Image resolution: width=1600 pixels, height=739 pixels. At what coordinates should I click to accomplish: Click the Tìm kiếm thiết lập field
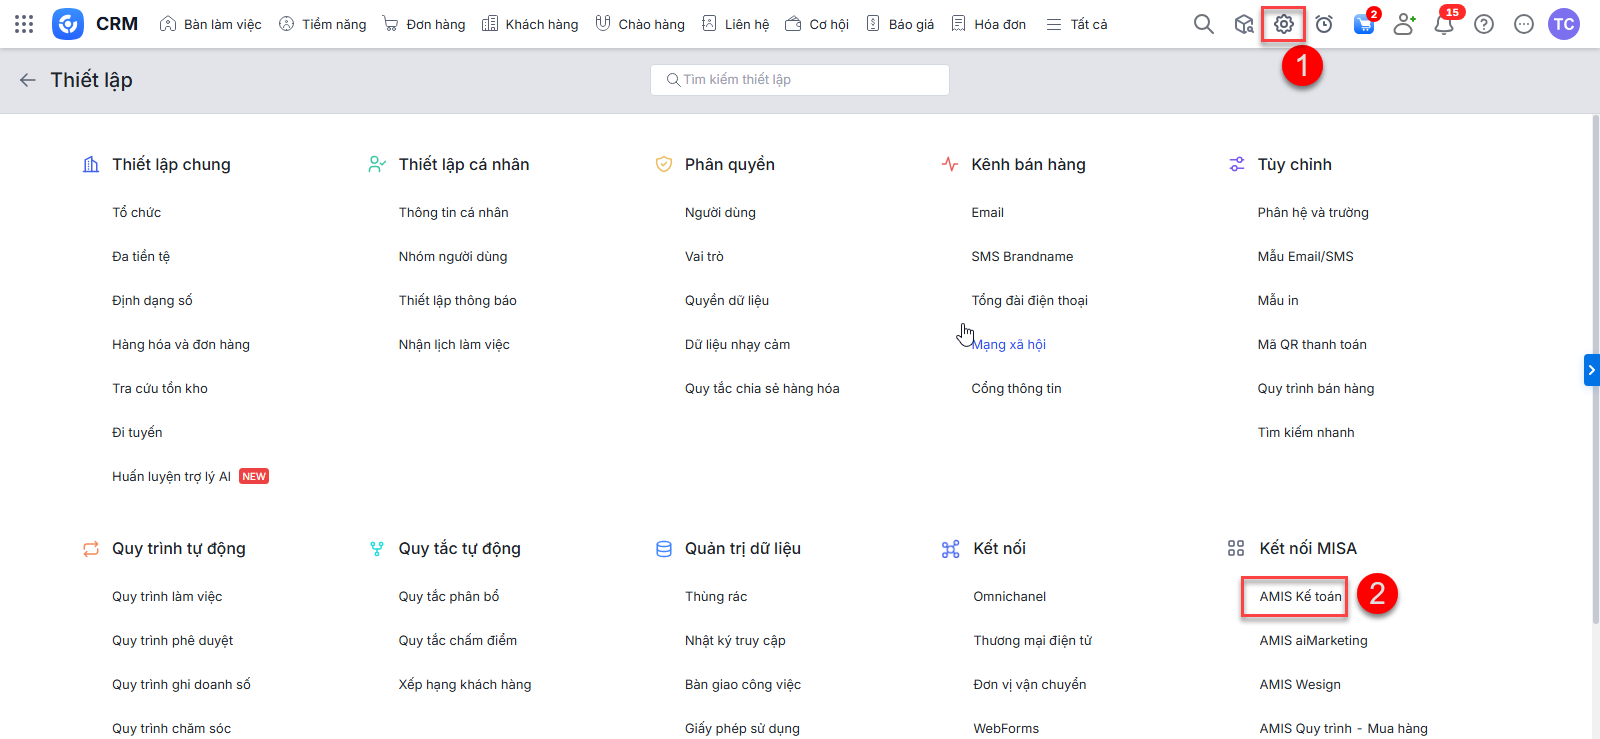coord(800,80)
